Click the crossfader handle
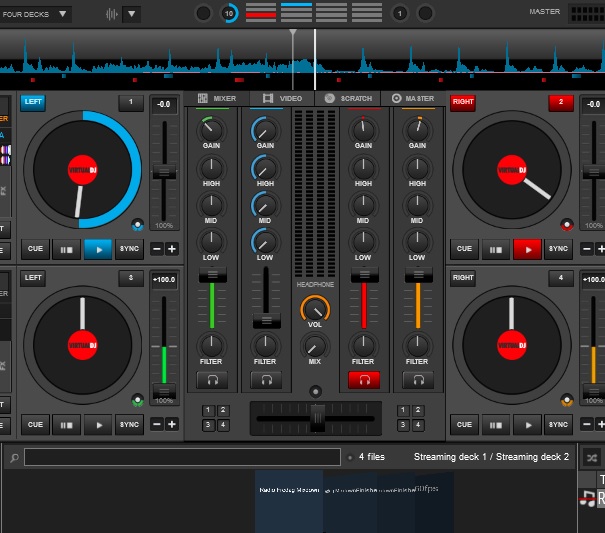This screenshot has height=533, width=605. [318, 418]
